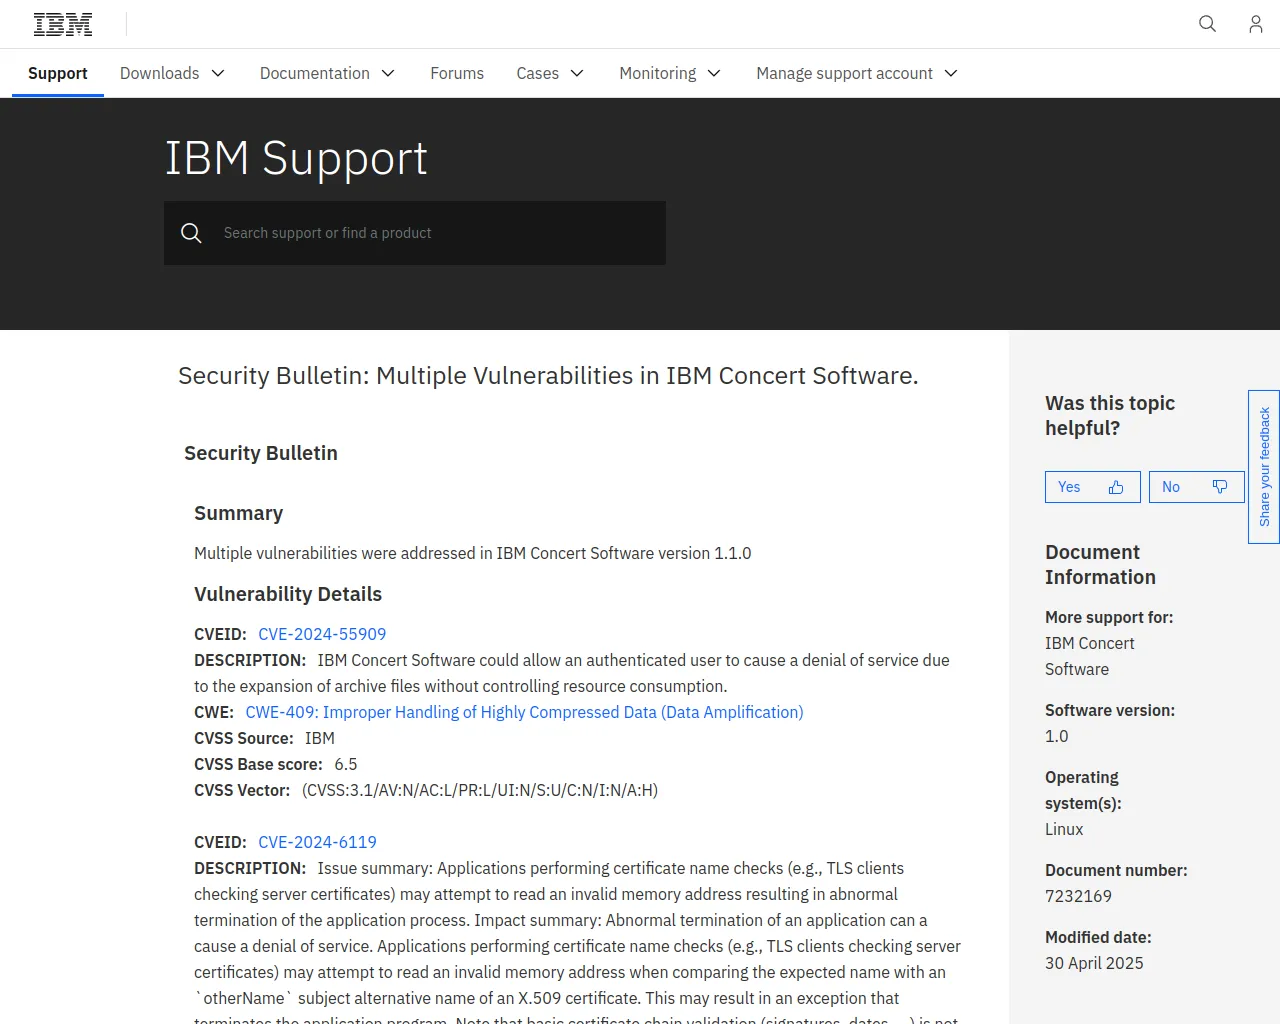
Task: Expand the Monitoring chevron
Action: pyautogui.click(x=714, y=73)
